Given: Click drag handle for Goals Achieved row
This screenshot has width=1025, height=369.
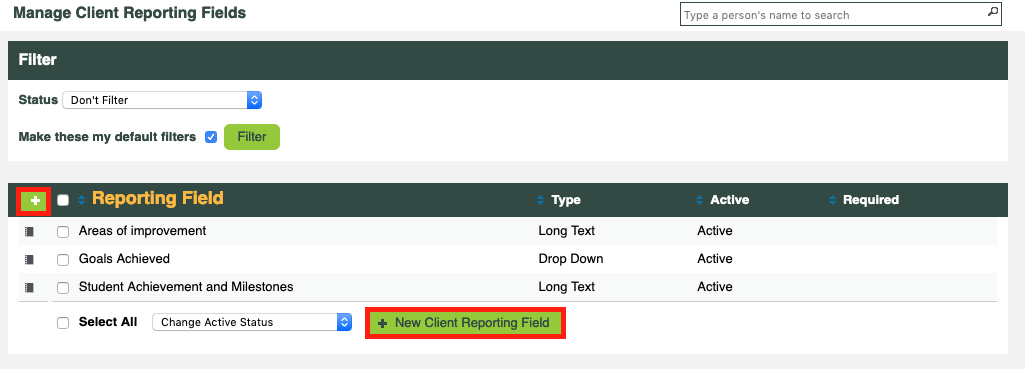Looking at the screenshot, I should click(29, 259).
